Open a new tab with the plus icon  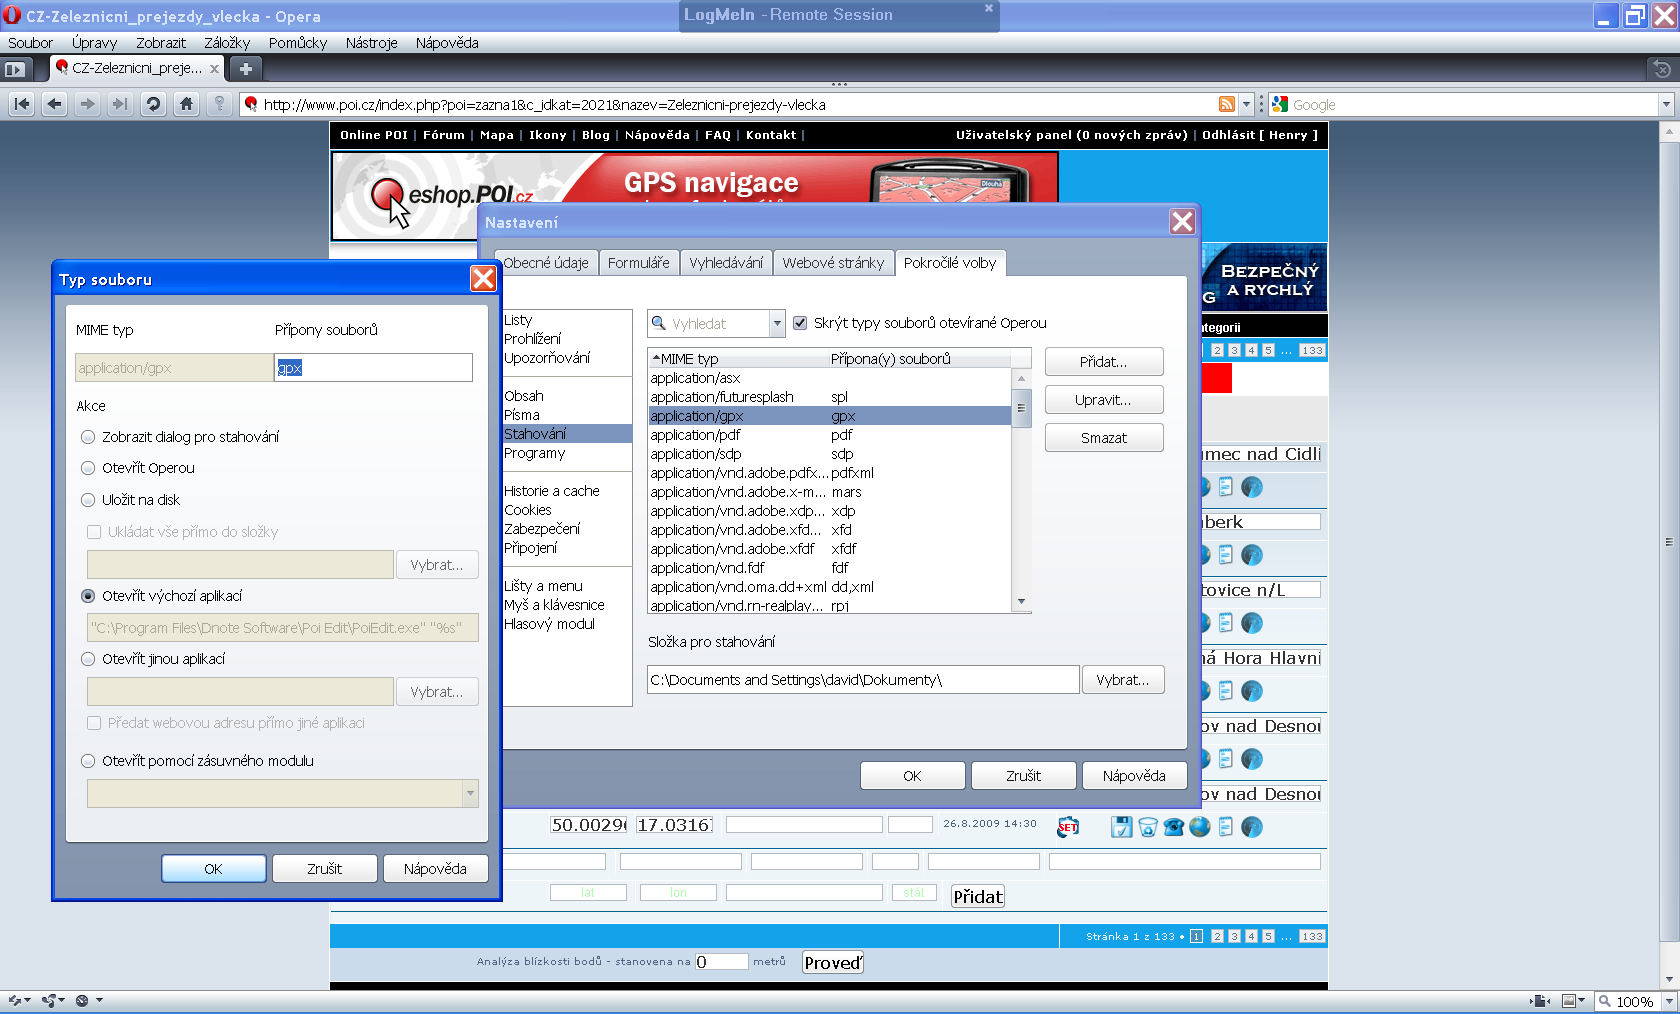tap(245, 68)
